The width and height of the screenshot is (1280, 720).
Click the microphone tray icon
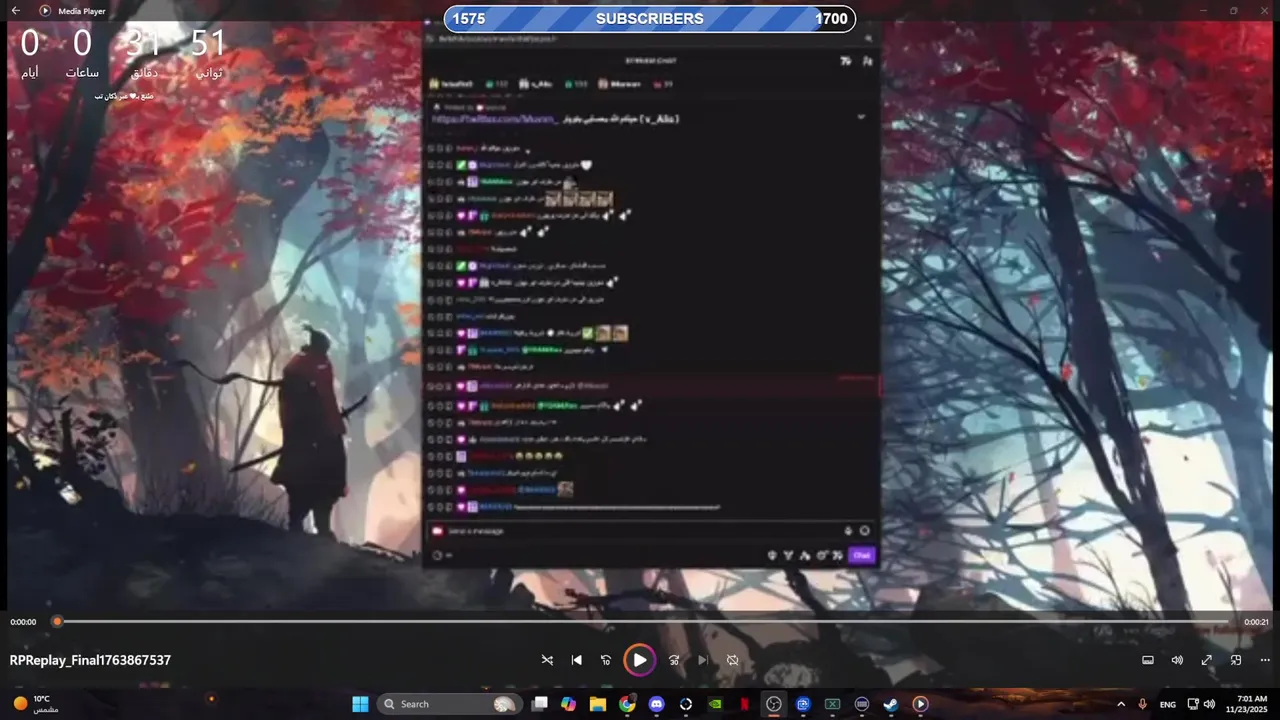tap(1143, 704)
